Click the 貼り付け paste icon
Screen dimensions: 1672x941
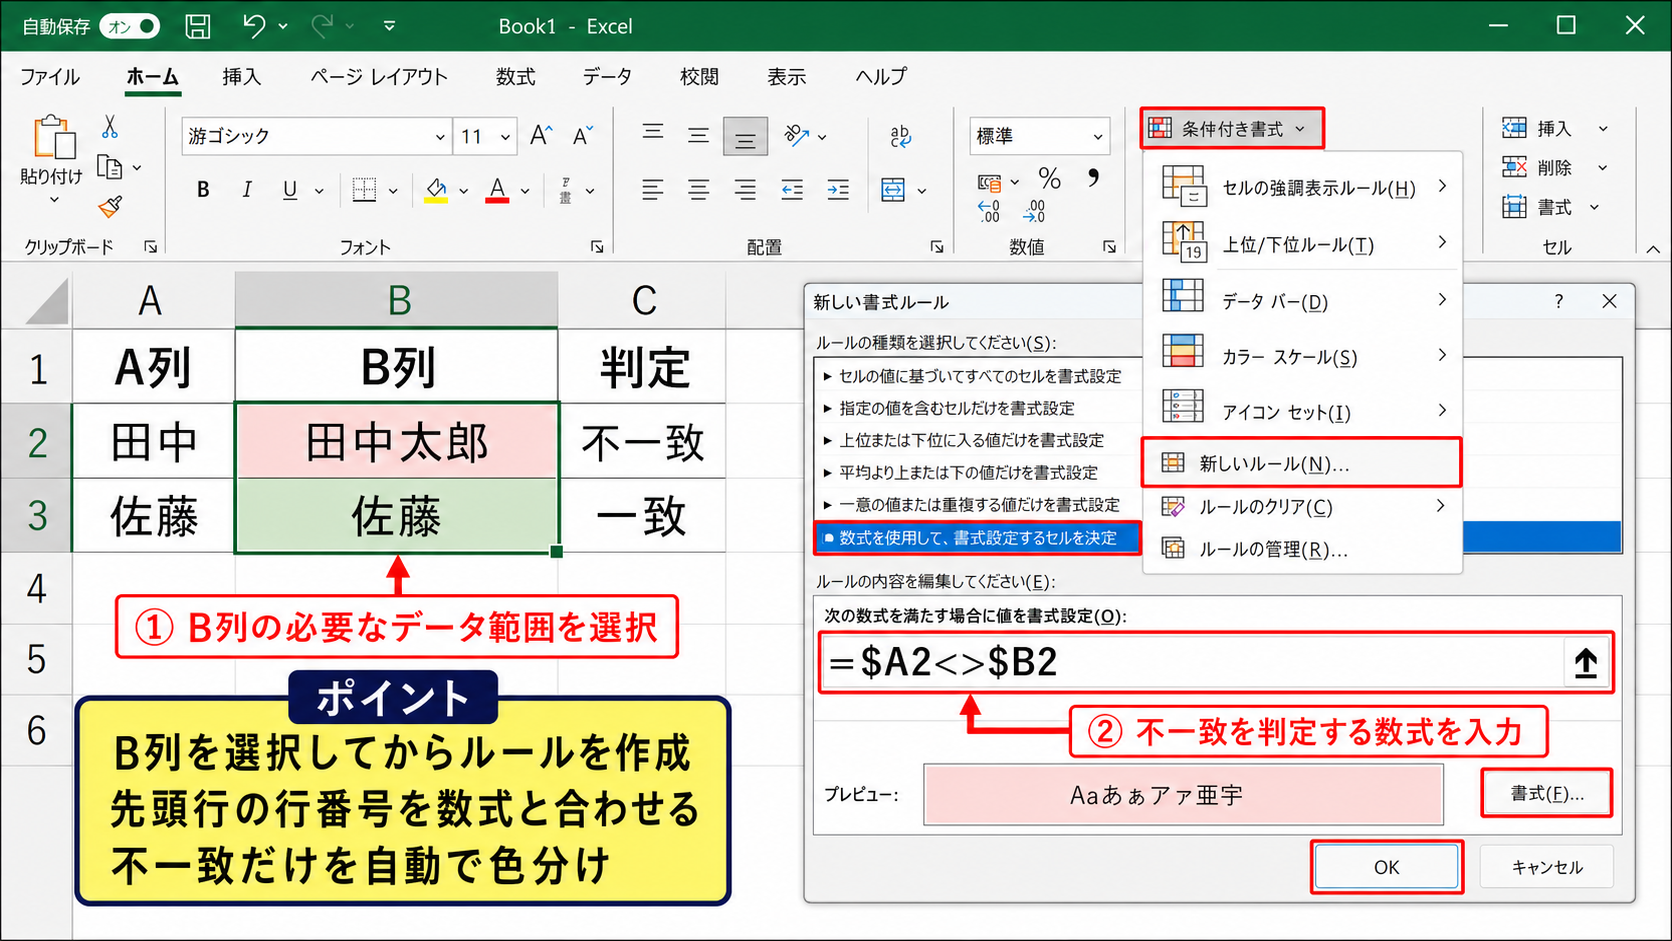click(x=53, y=137)
